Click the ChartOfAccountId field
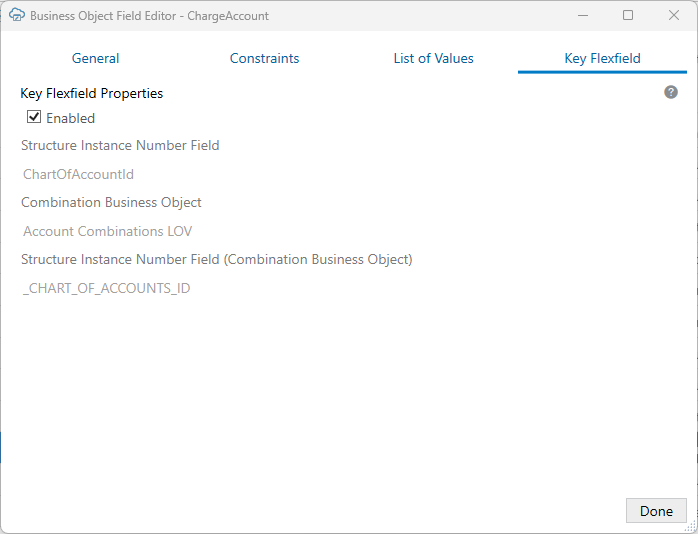The width and height of the screenshot is (698, 534). [x=78, y=174]
